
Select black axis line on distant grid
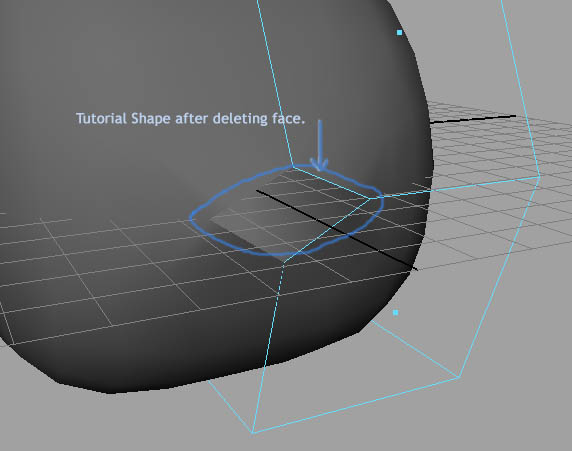(473, 119)
